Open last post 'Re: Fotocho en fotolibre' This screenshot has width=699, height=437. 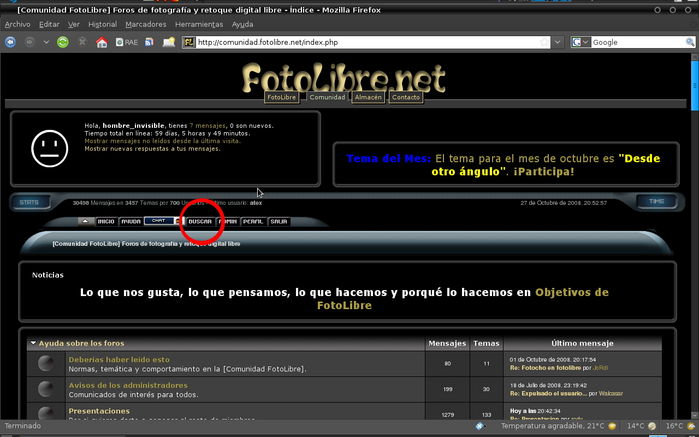tap(545, 368)
